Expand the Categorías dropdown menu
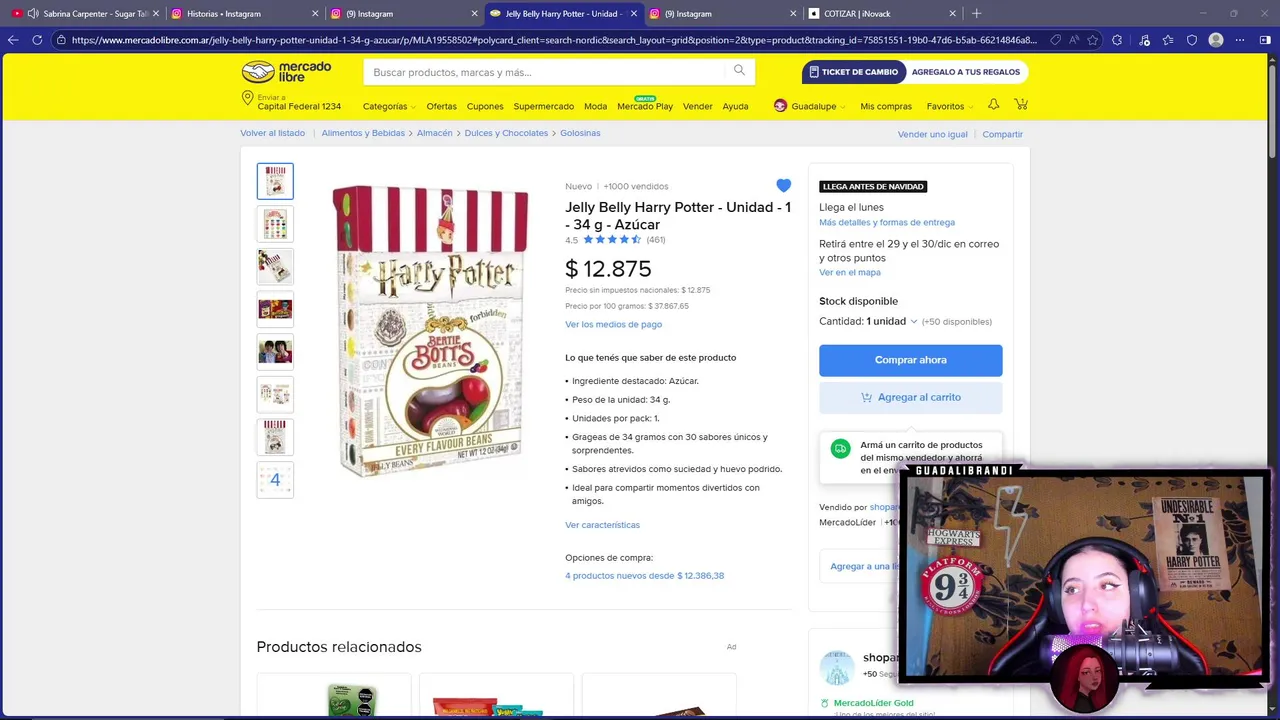Screen dimensions: 1280x720 click(389, 106)
